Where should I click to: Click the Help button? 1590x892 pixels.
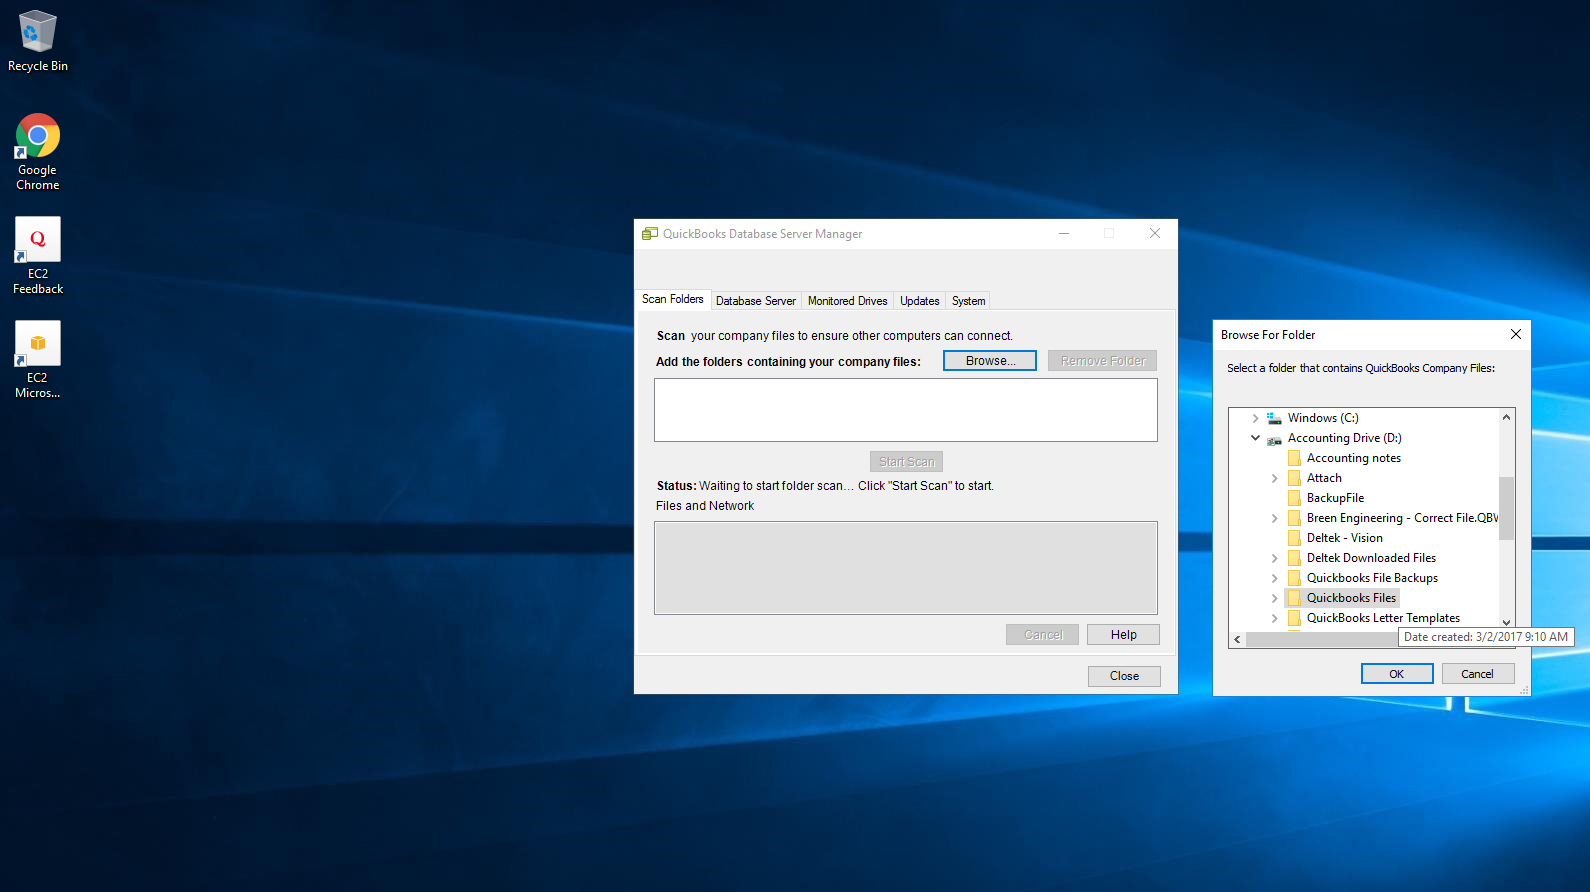1124,635
